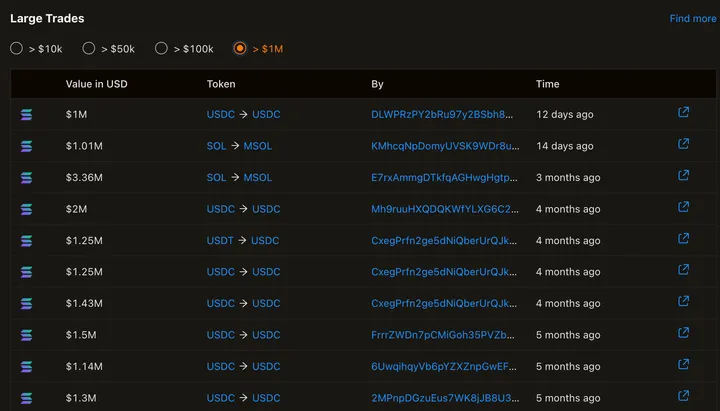Click the USDT token link
The image size is (720, 411).
tap(220, 240)
